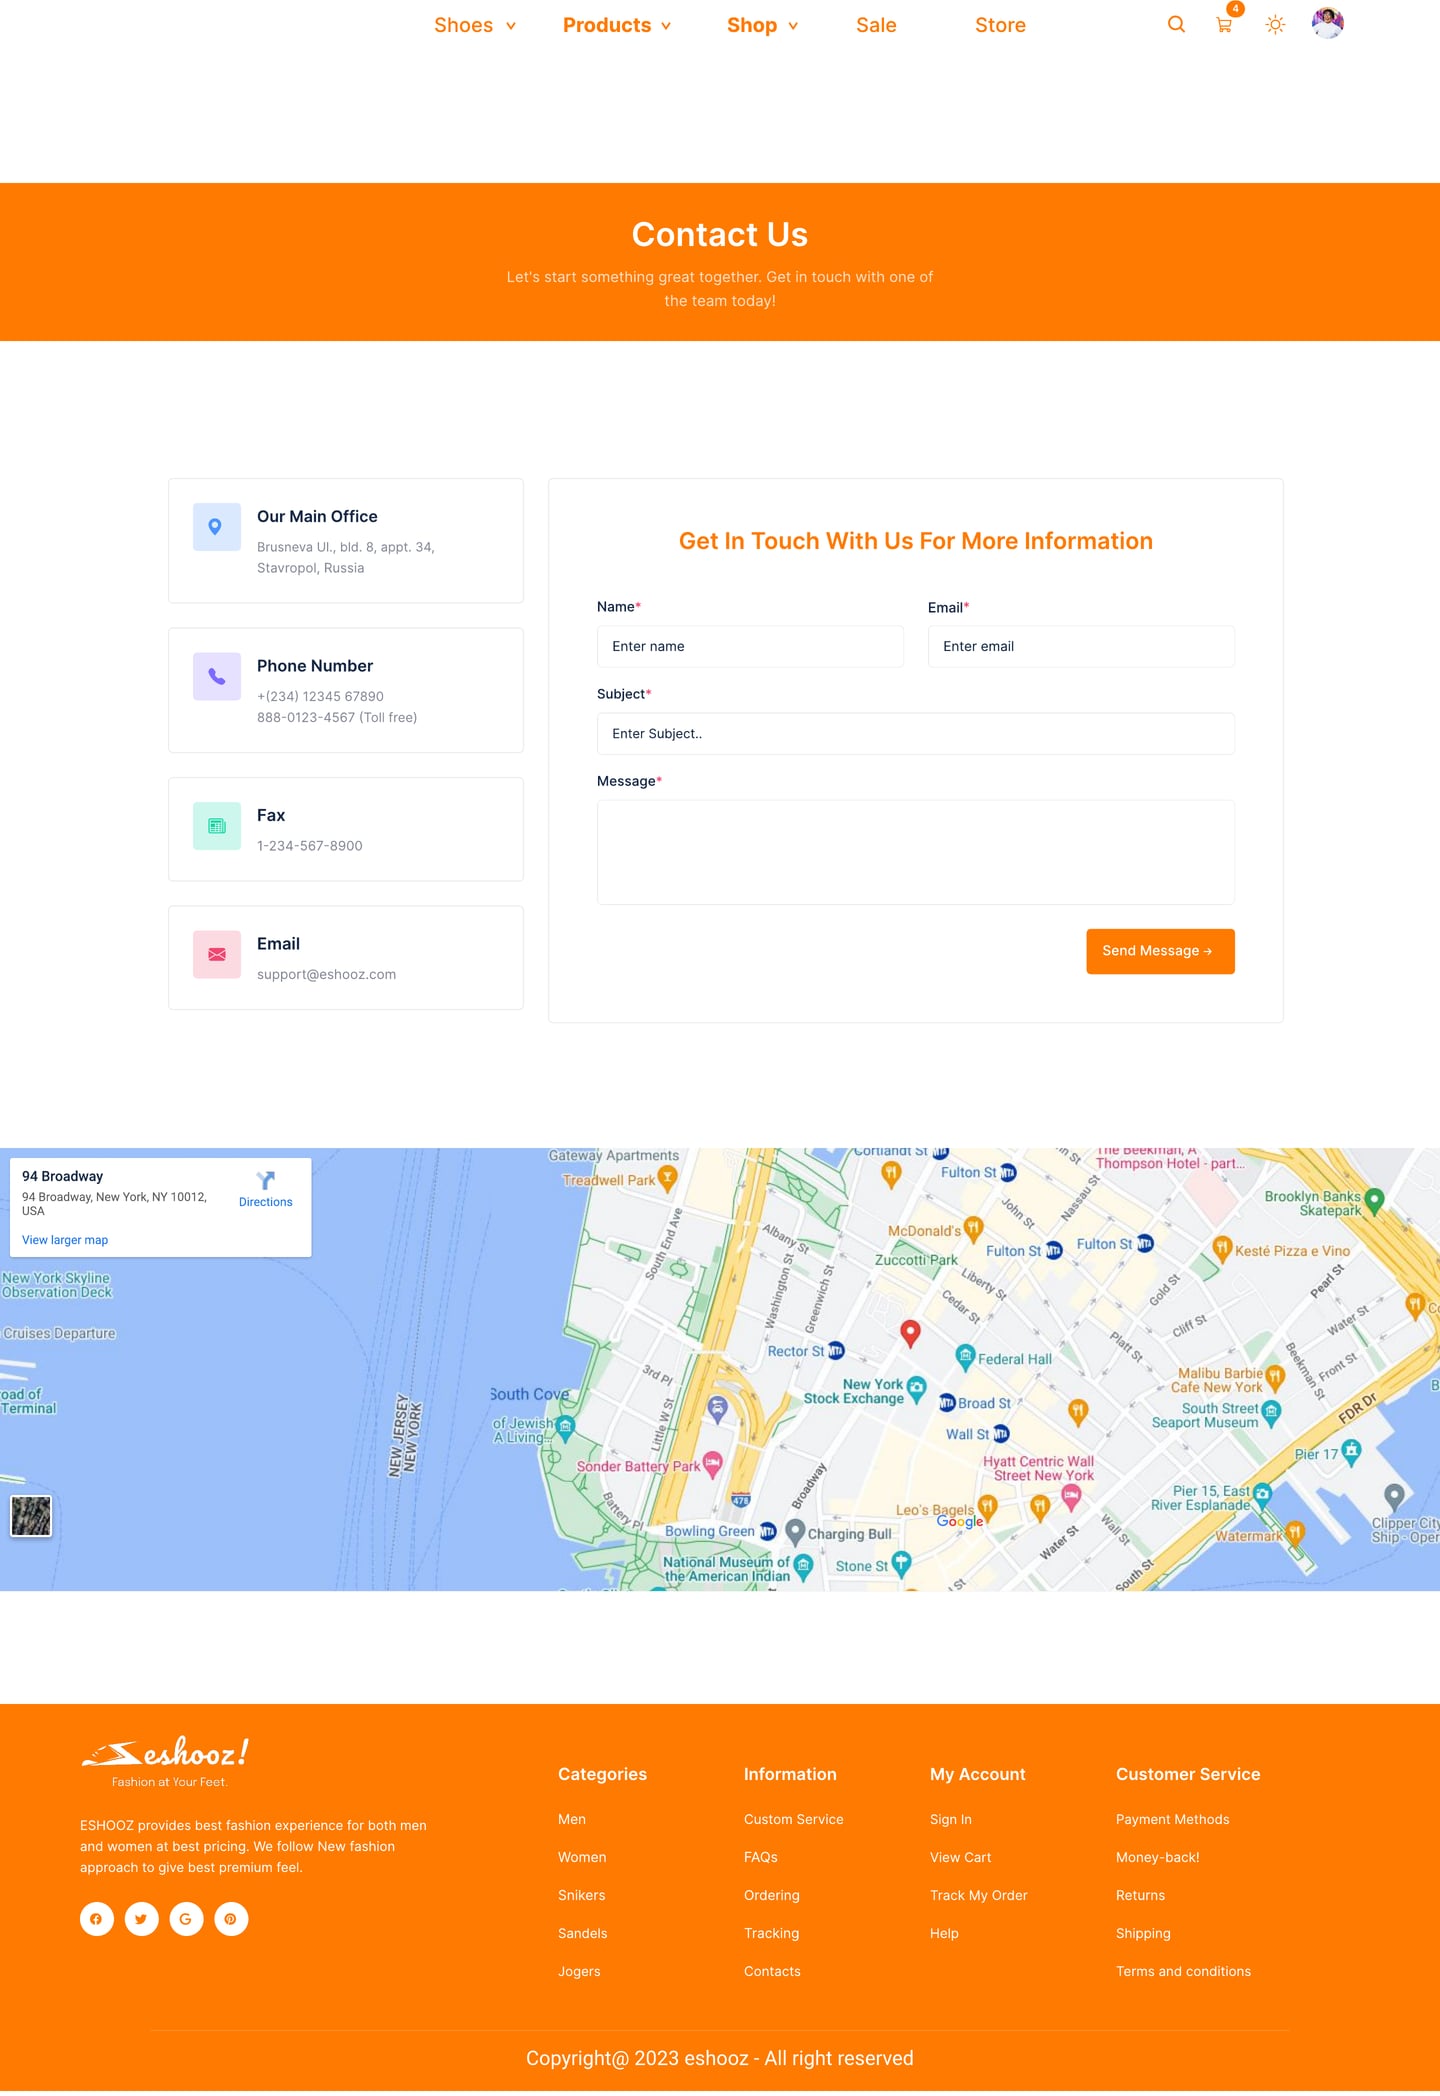Click into the Message text area
Viewport: 1440px width, 2096px height.
click(x=916, y=852)
